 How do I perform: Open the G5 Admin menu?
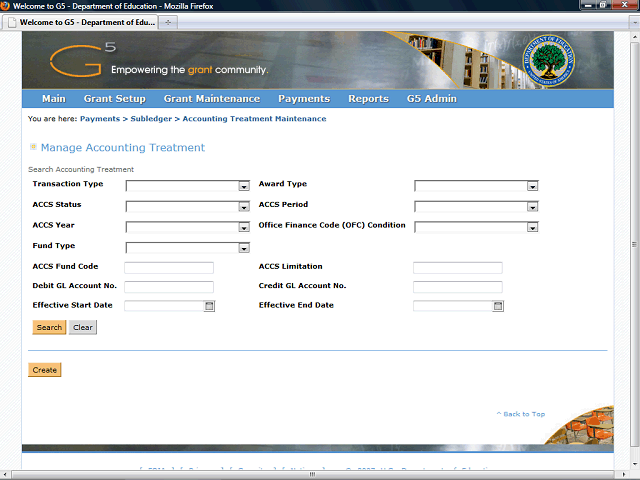coord(431,99)
